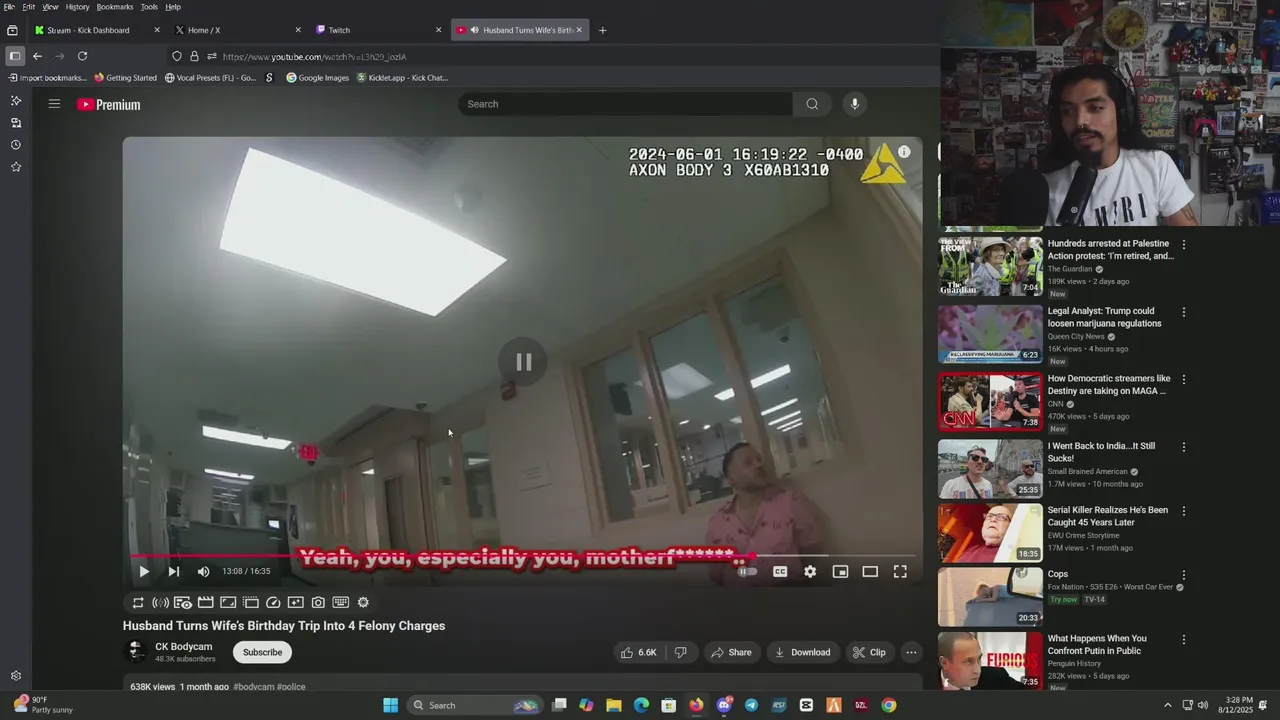Open the Tools menu
The width and height of the screenshot is (1280, 720).
point(149,7)
